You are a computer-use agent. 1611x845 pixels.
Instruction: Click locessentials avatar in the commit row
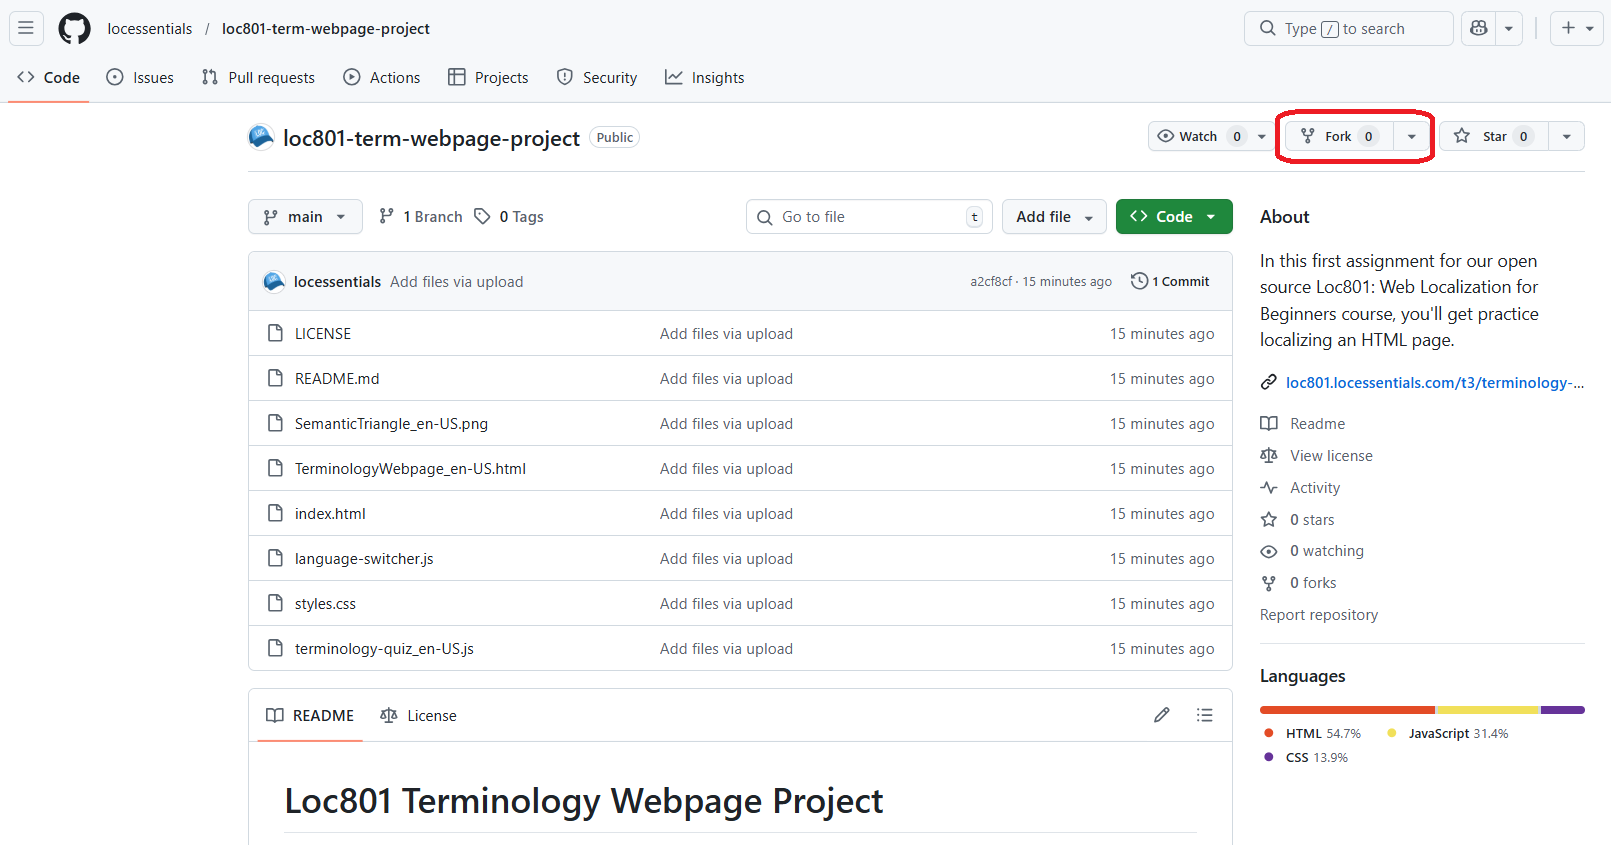[274, 282]
